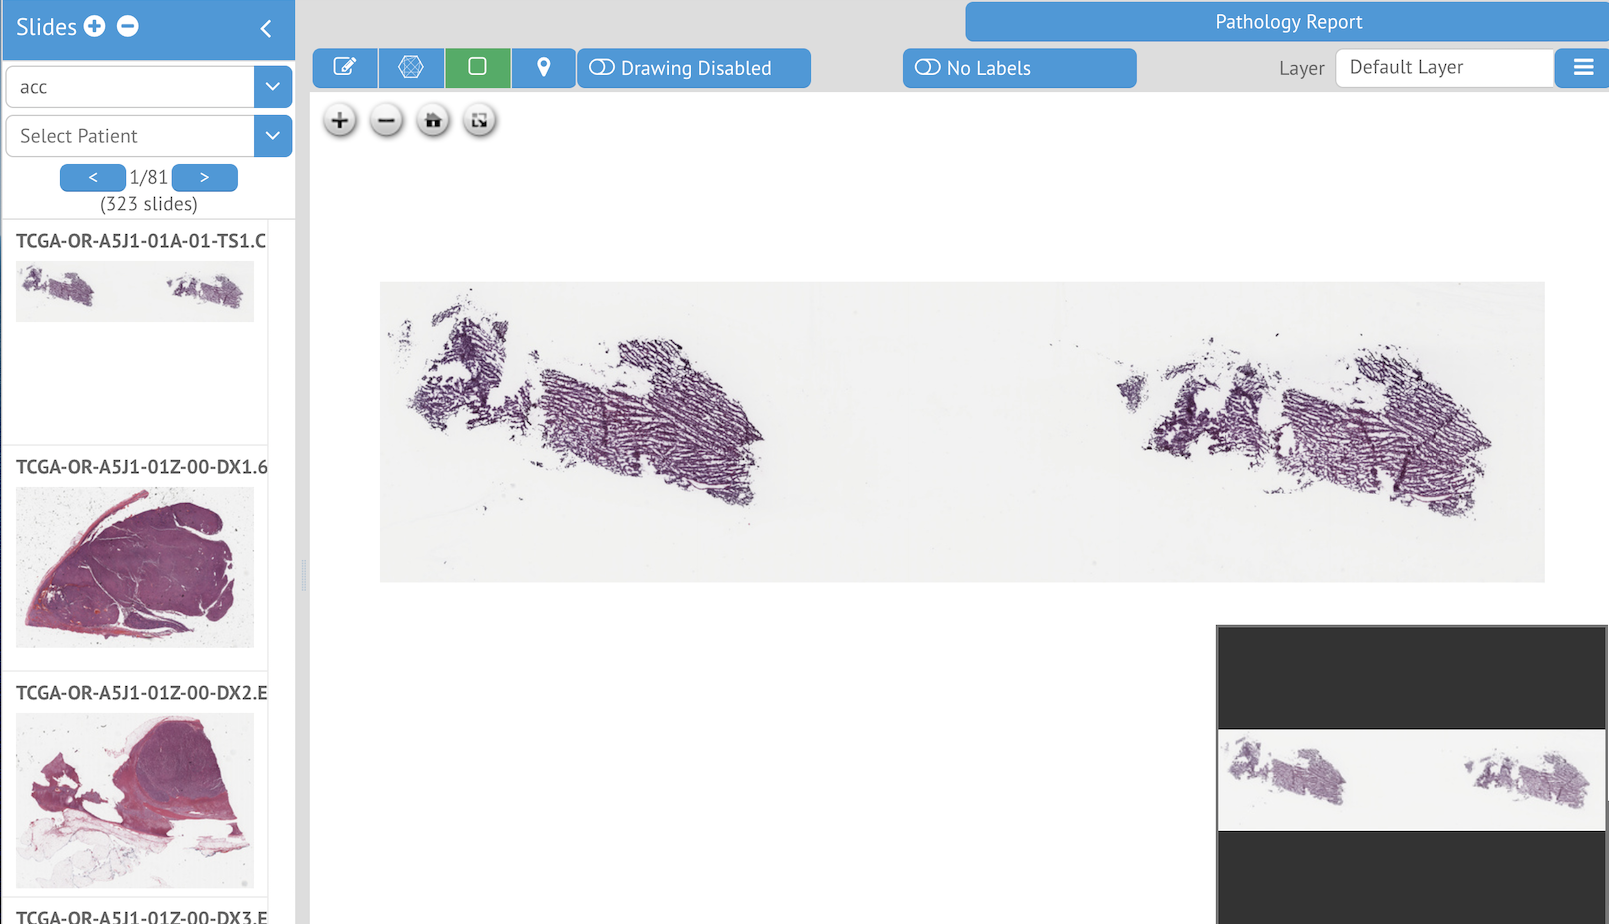This screenshot has height=924, width=1609.
Task: Open the Pathology Report tab
Action: [x=1287, y=22]
